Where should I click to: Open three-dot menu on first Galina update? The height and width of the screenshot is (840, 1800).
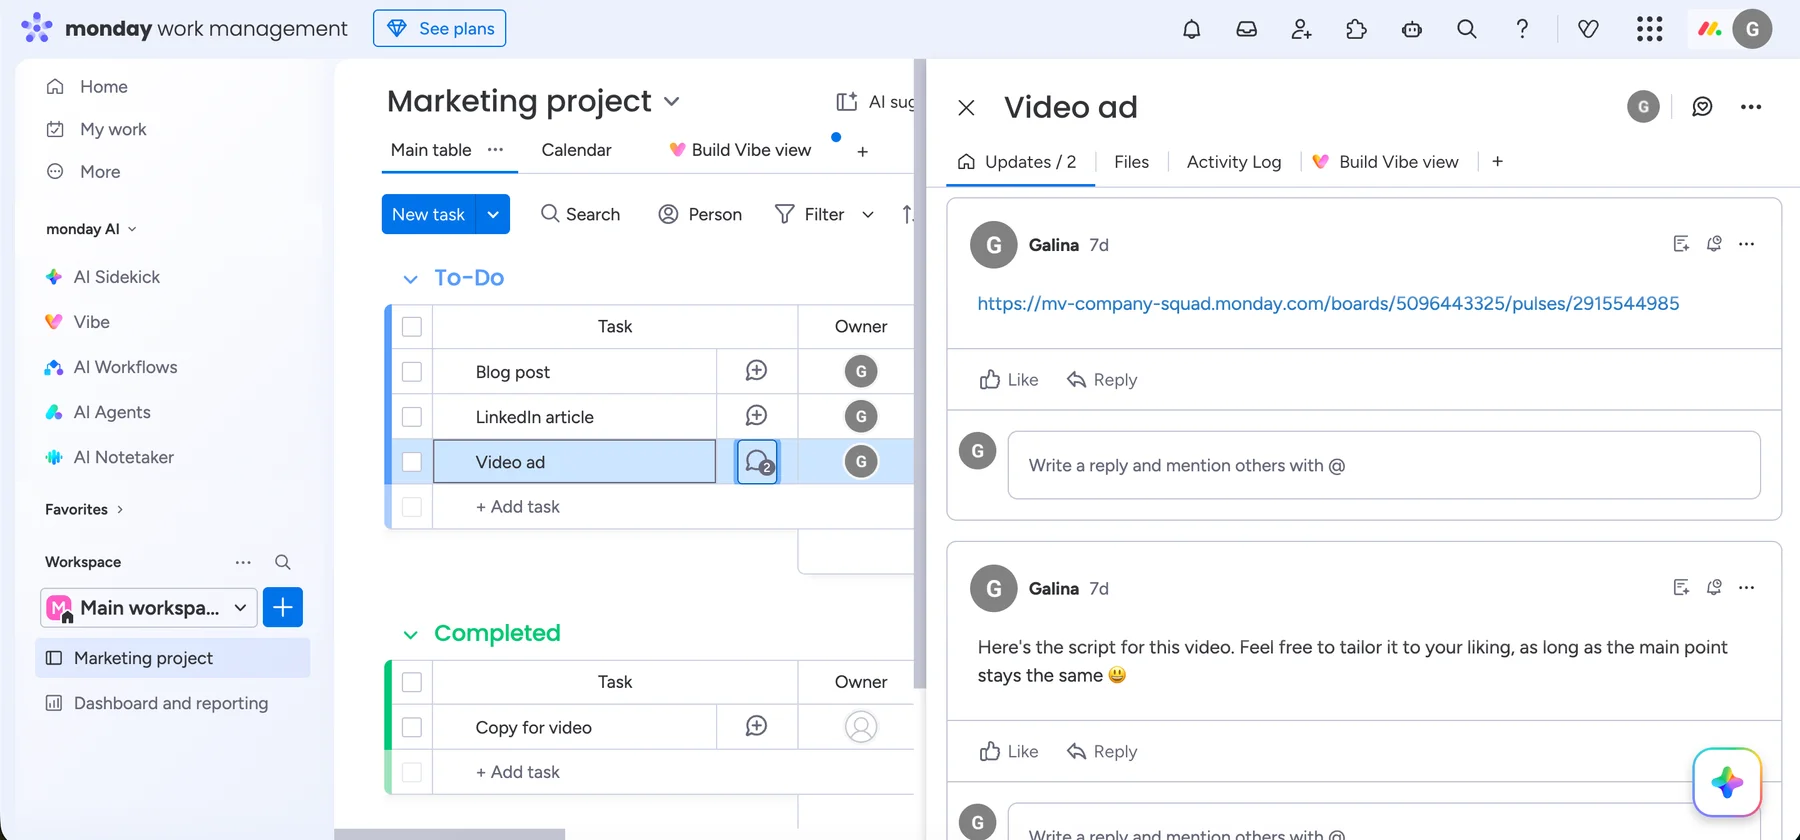pyautogui.click(x=1746, y=244)
